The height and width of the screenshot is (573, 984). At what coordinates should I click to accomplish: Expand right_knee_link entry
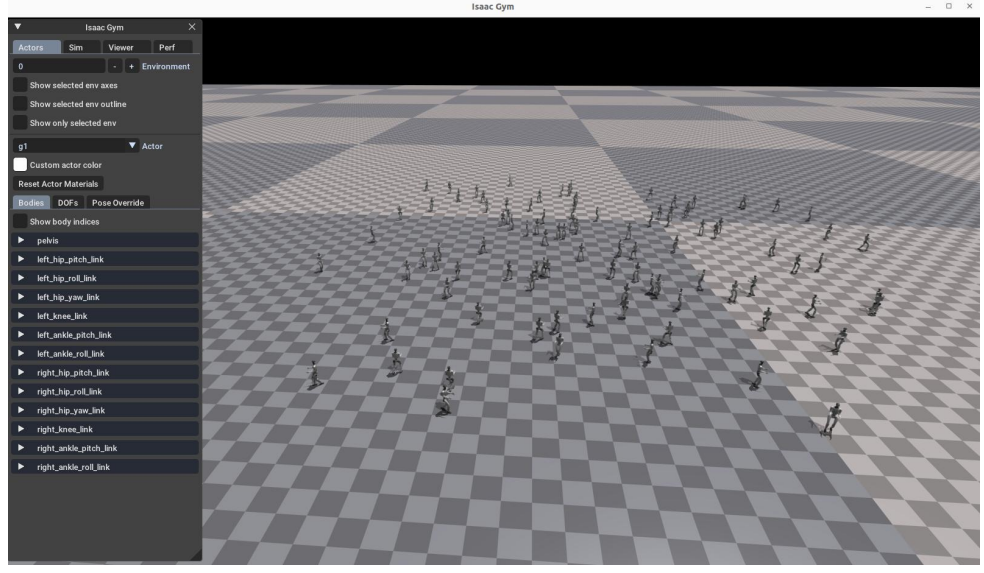[21, 428]
